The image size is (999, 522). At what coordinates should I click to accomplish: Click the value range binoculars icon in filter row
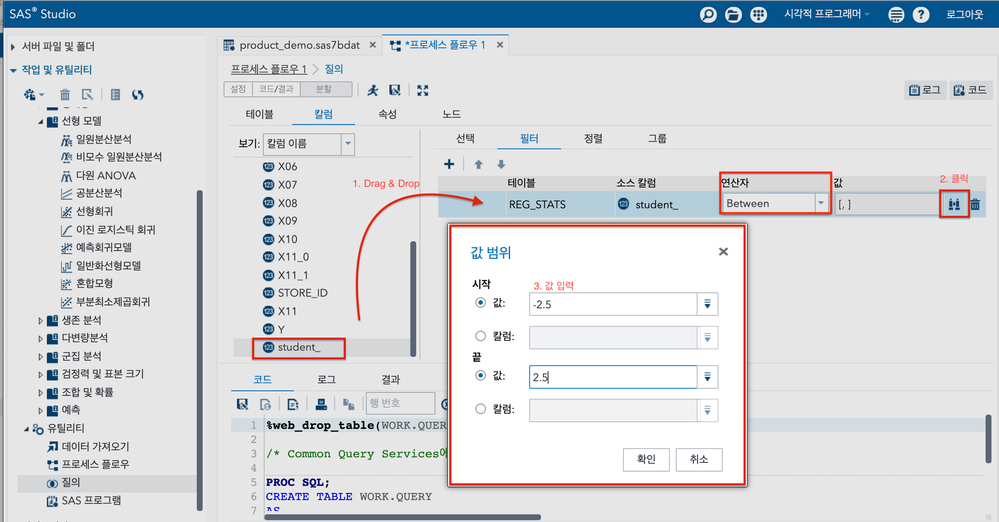pos(954,204)
